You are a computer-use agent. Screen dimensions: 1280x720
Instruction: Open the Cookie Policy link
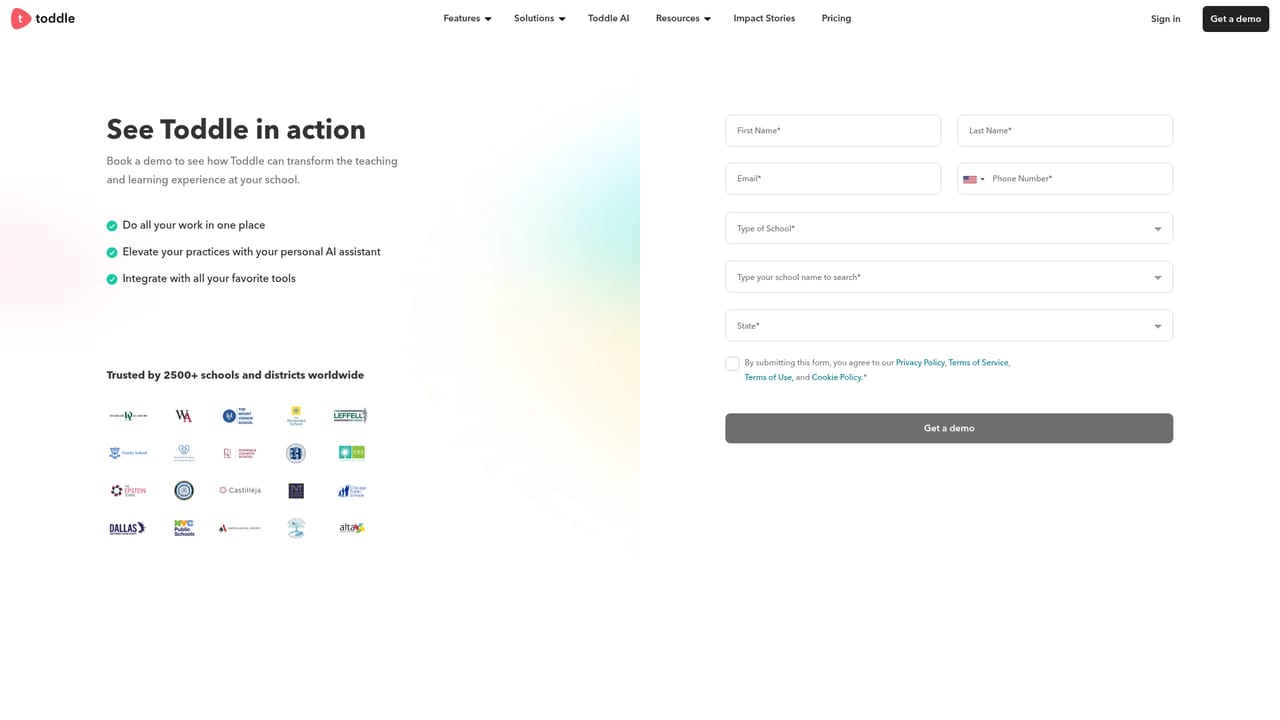836,378
